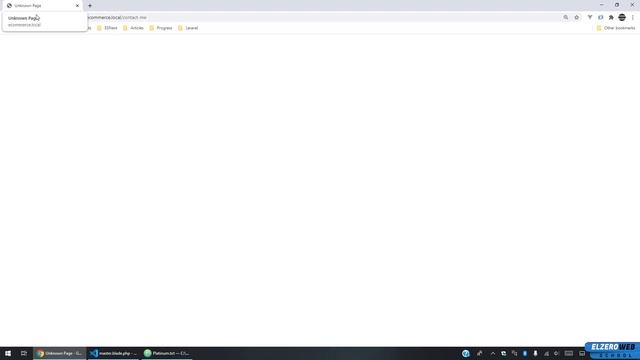Select the Unknown Page browser tab

coord(42,6)
